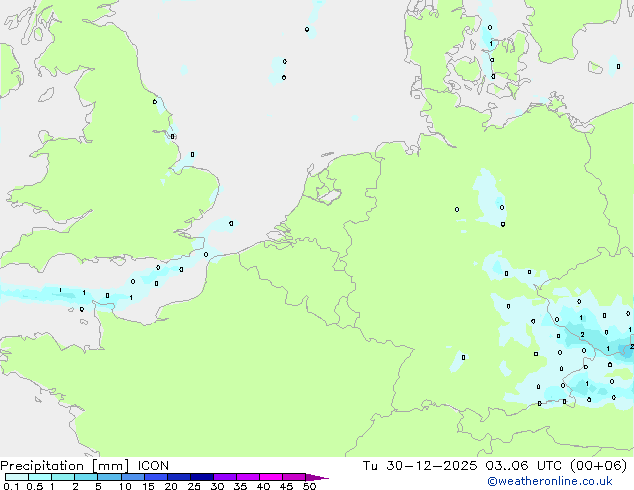Select the 2–5 mm legend color band
The height and width of the screenshot is (490, 634).
[x=87, y=477]
